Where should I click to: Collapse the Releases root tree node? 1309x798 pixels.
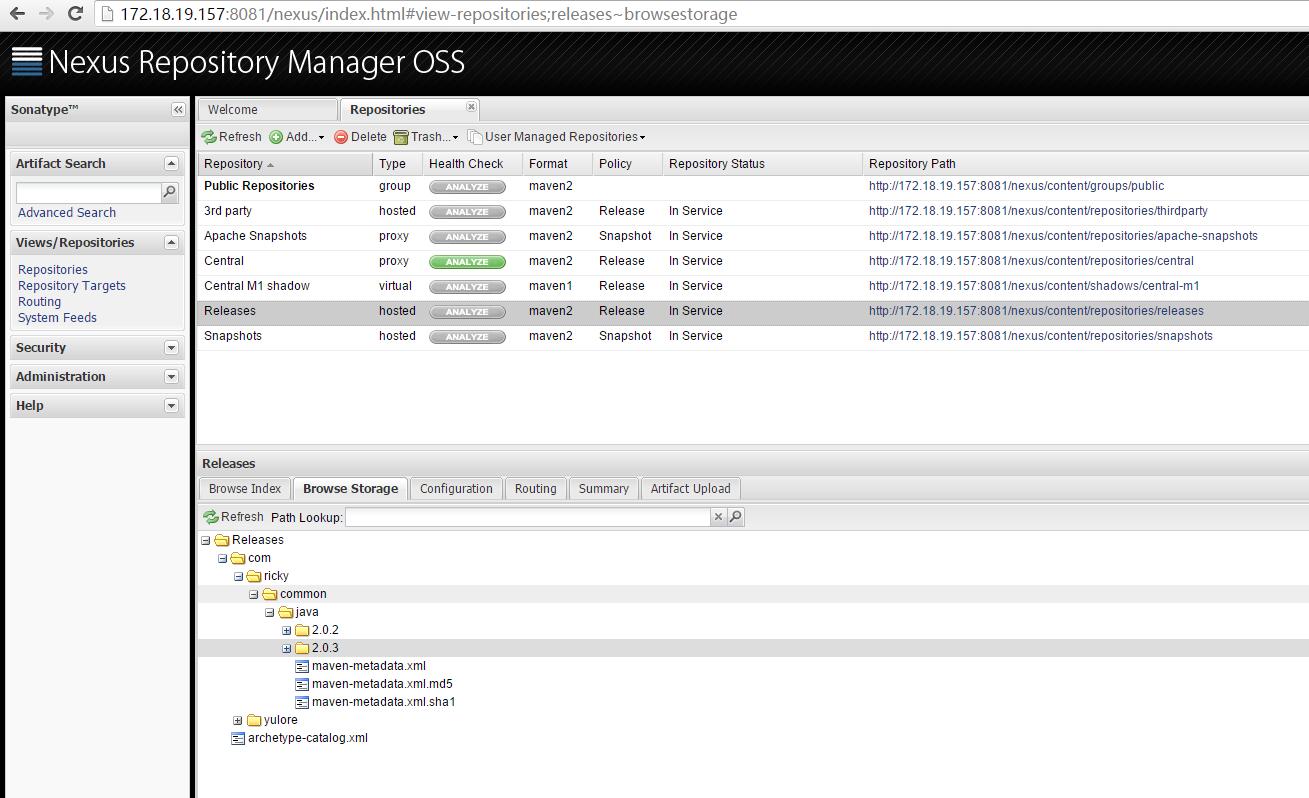pos(206,540)
